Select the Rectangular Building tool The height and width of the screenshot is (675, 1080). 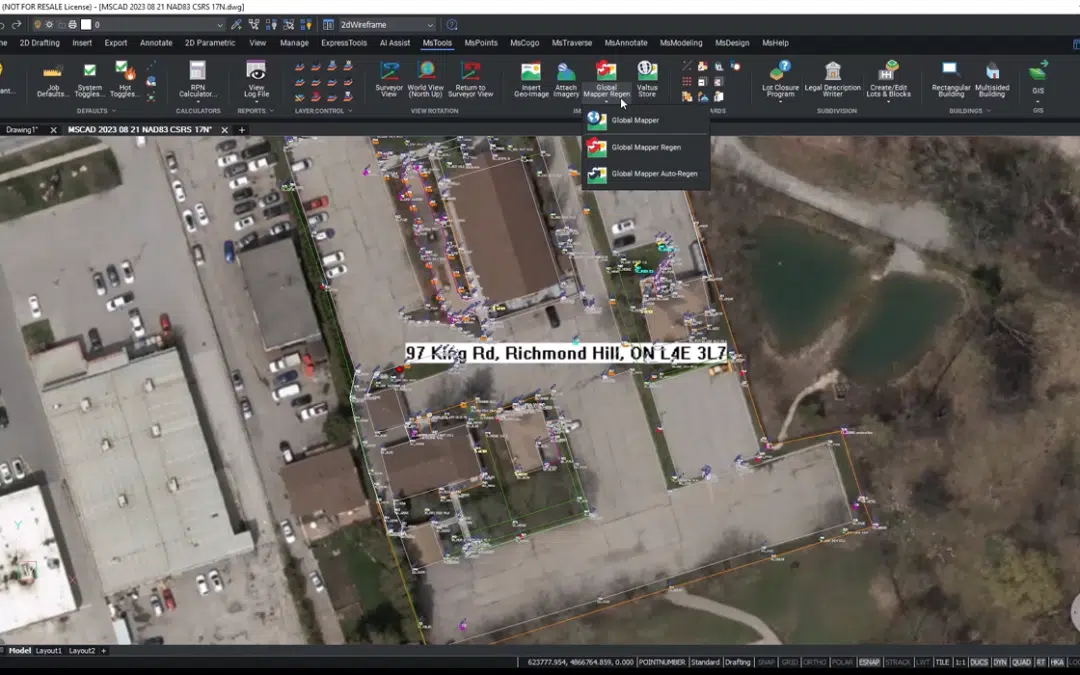950,78
